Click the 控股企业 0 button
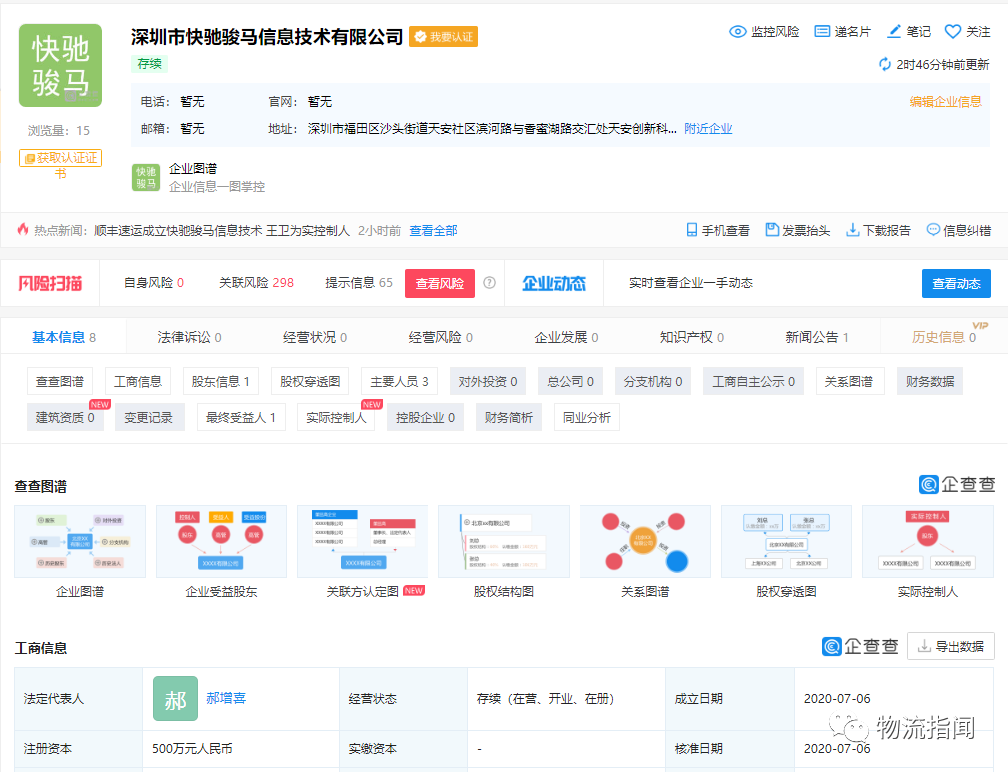Viewport: 1008px width, 772px height. [426, 417]
